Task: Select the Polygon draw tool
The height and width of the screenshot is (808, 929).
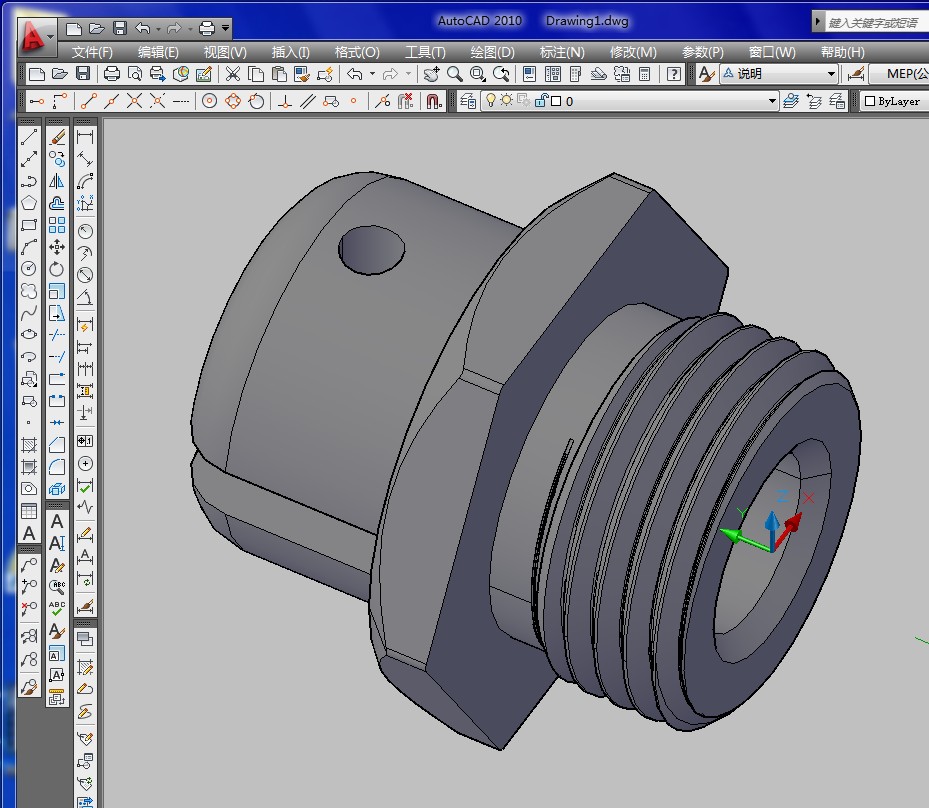Action: click(x=28, y=203)
